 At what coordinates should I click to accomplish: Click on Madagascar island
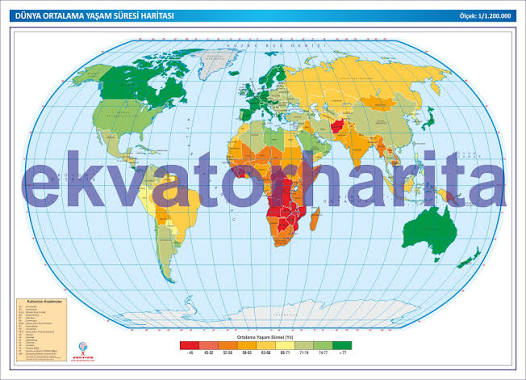[x=315, y=218]
